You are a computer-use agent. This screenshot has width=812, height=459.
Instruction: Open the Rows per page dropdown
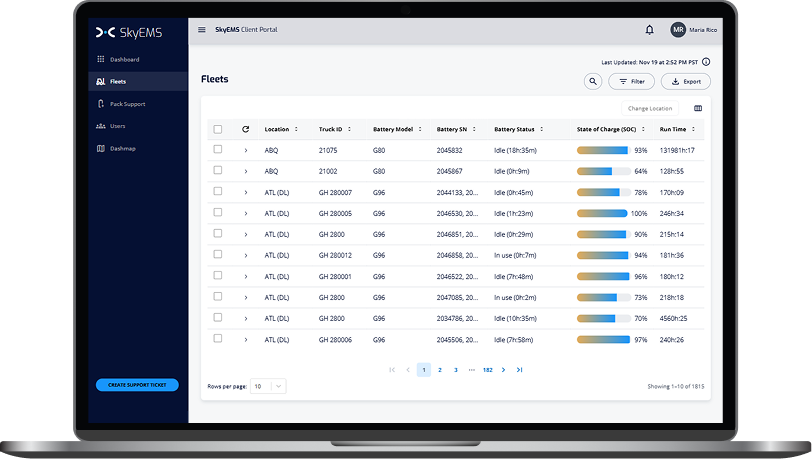pos(268,385)
